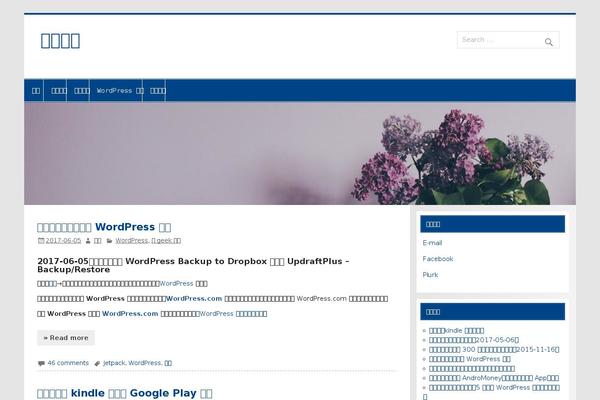Click the search magnifier icon
Viewport: 600px width, 400px height.
(x=548, y=42)
